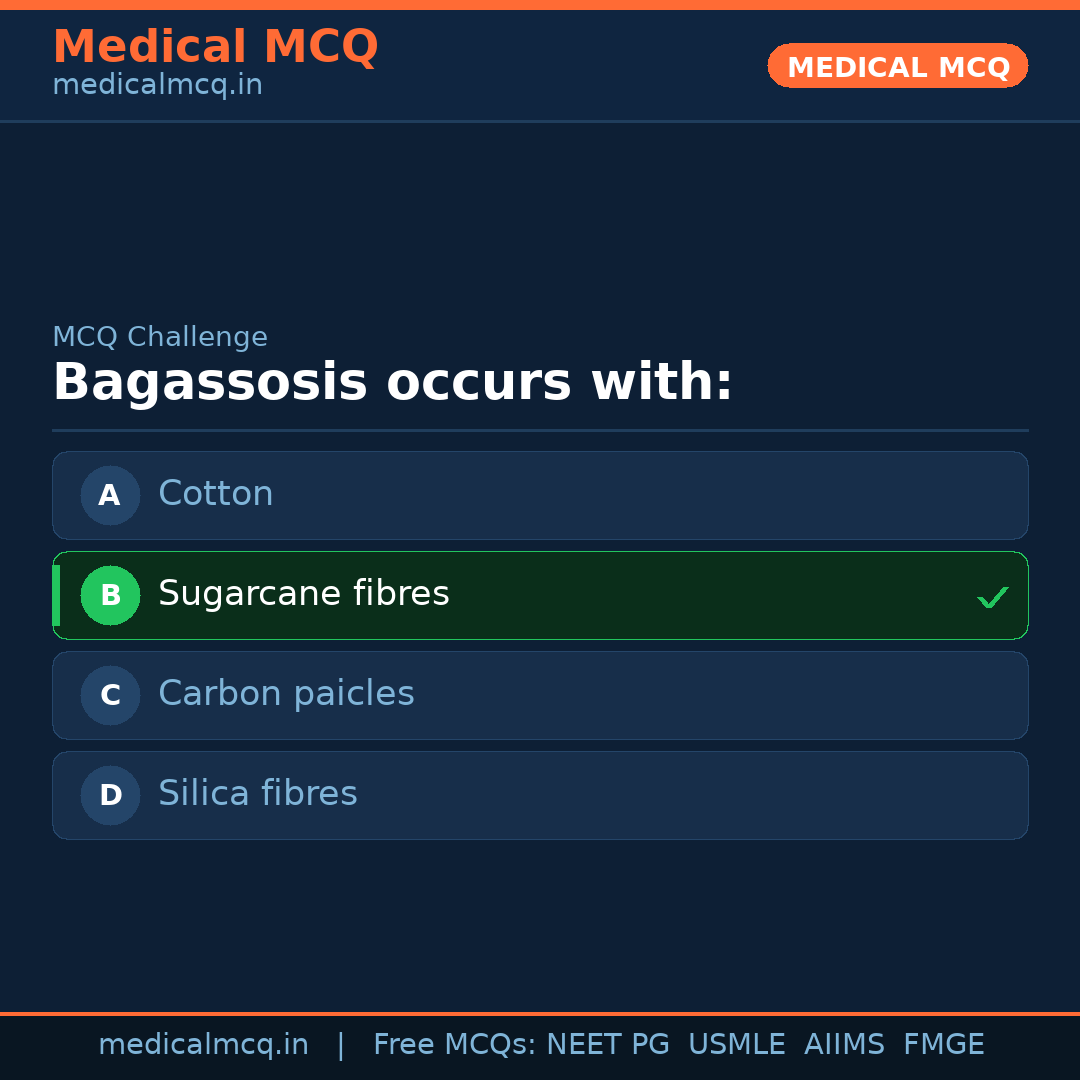This screenshot has height=1080, width=1080.
Task: Switch to the USMLE category
Action: (x=737, y=1044)
